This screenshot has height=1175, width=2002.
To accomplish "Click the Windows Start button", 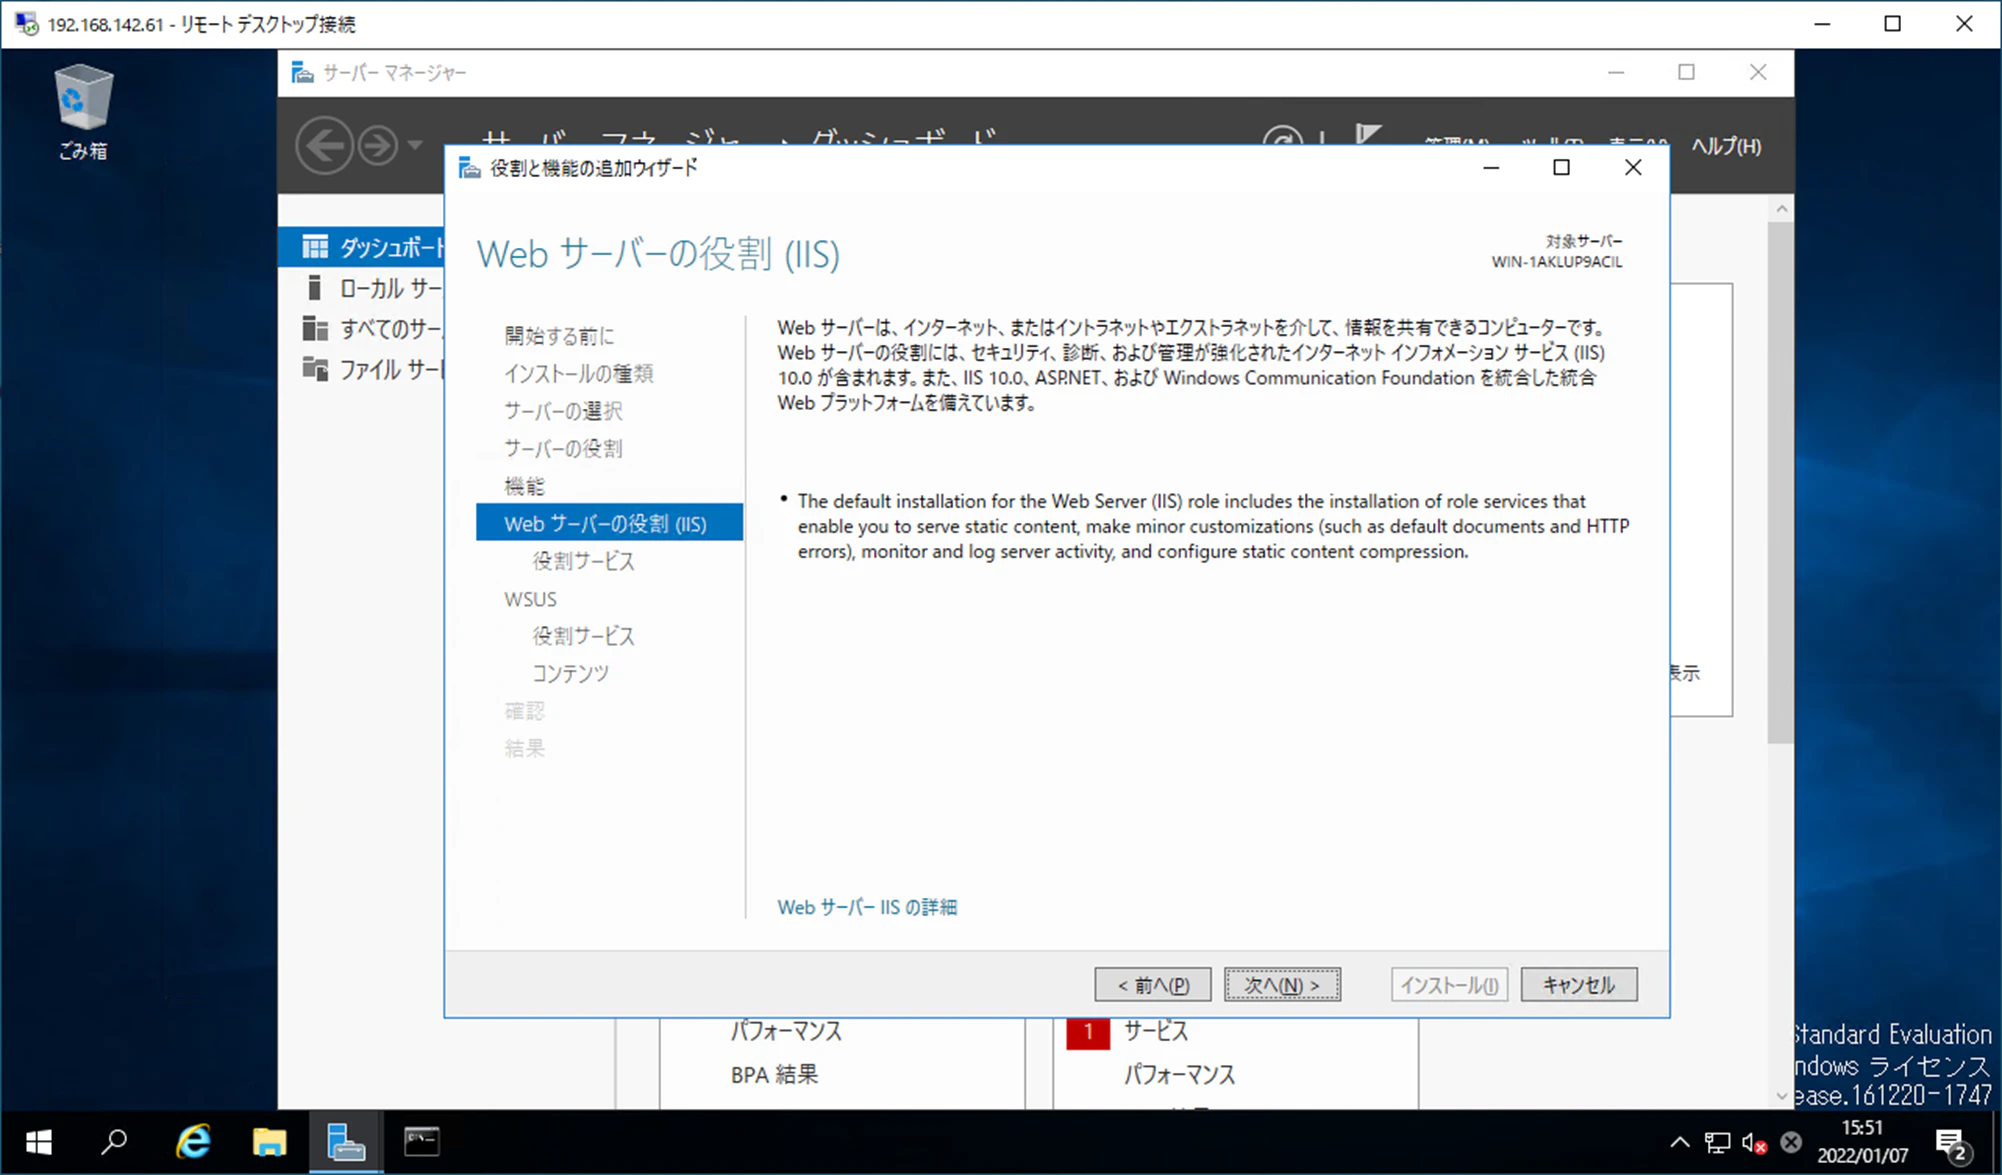I will coord(39,1142).
